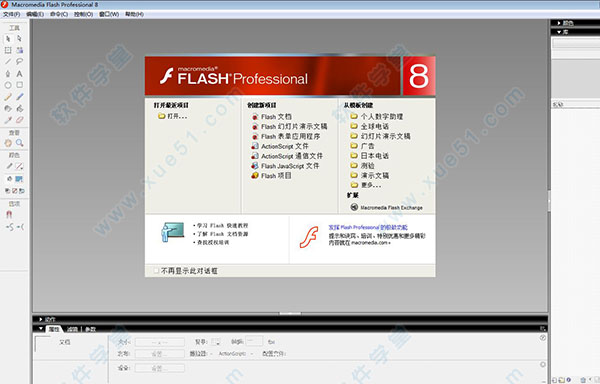Click the Black and White colors button
Image resolution: width=600 pixels, height=384 pixels.
(8, 190)
